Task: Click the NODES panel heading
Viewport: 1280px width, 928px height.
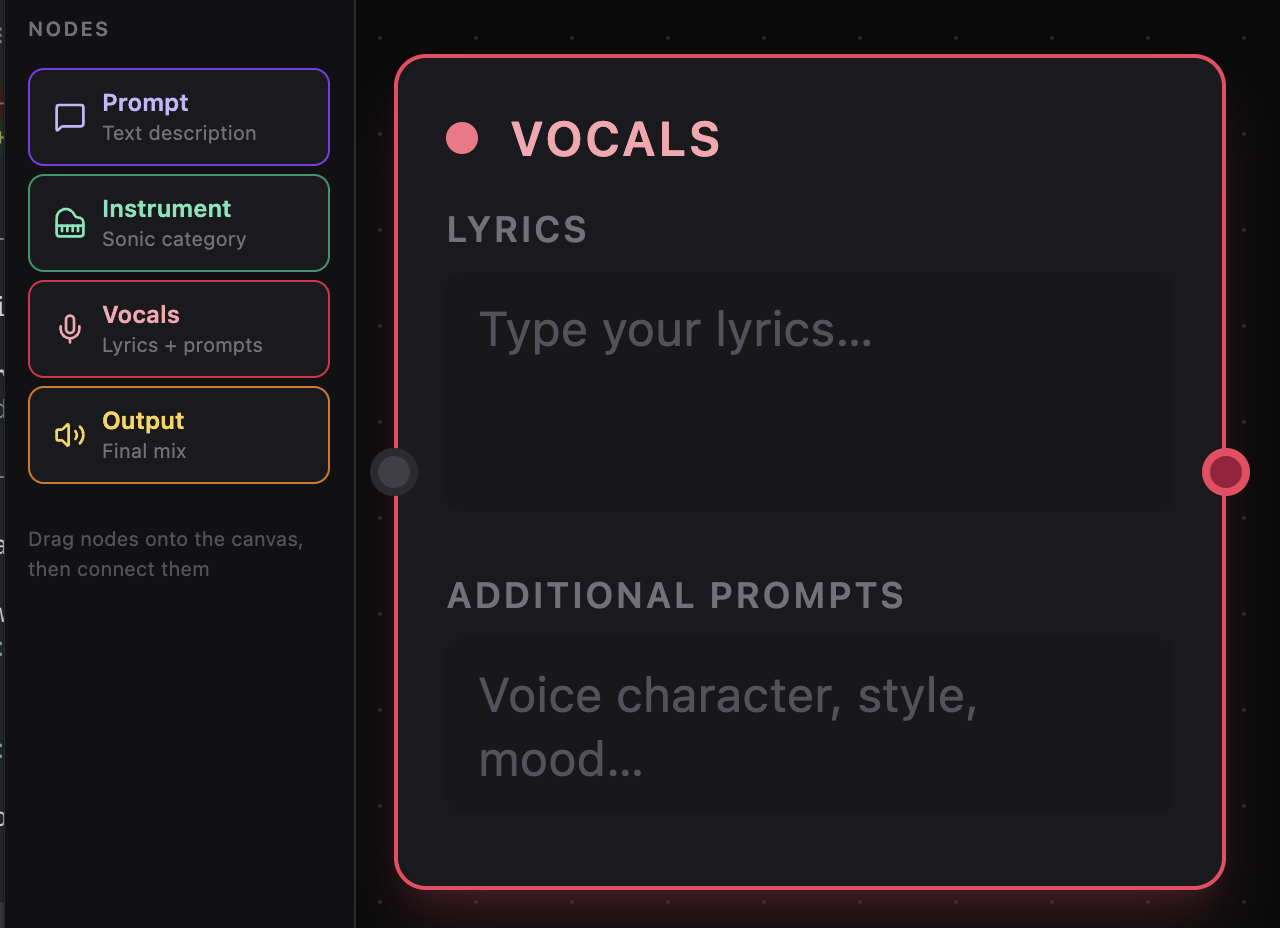Action: (x=68, y=29)
